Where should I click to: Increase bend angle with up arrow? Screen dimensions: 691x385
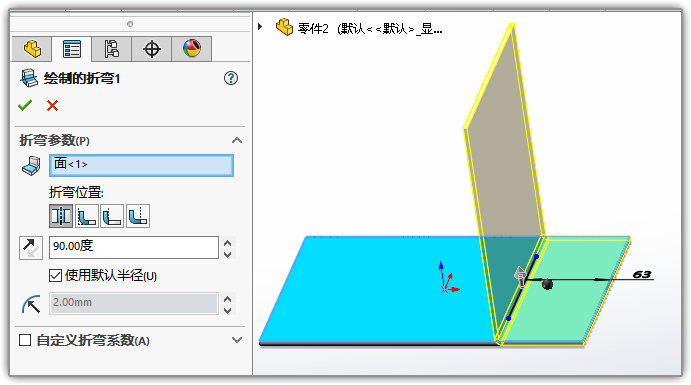click(227, 242)
